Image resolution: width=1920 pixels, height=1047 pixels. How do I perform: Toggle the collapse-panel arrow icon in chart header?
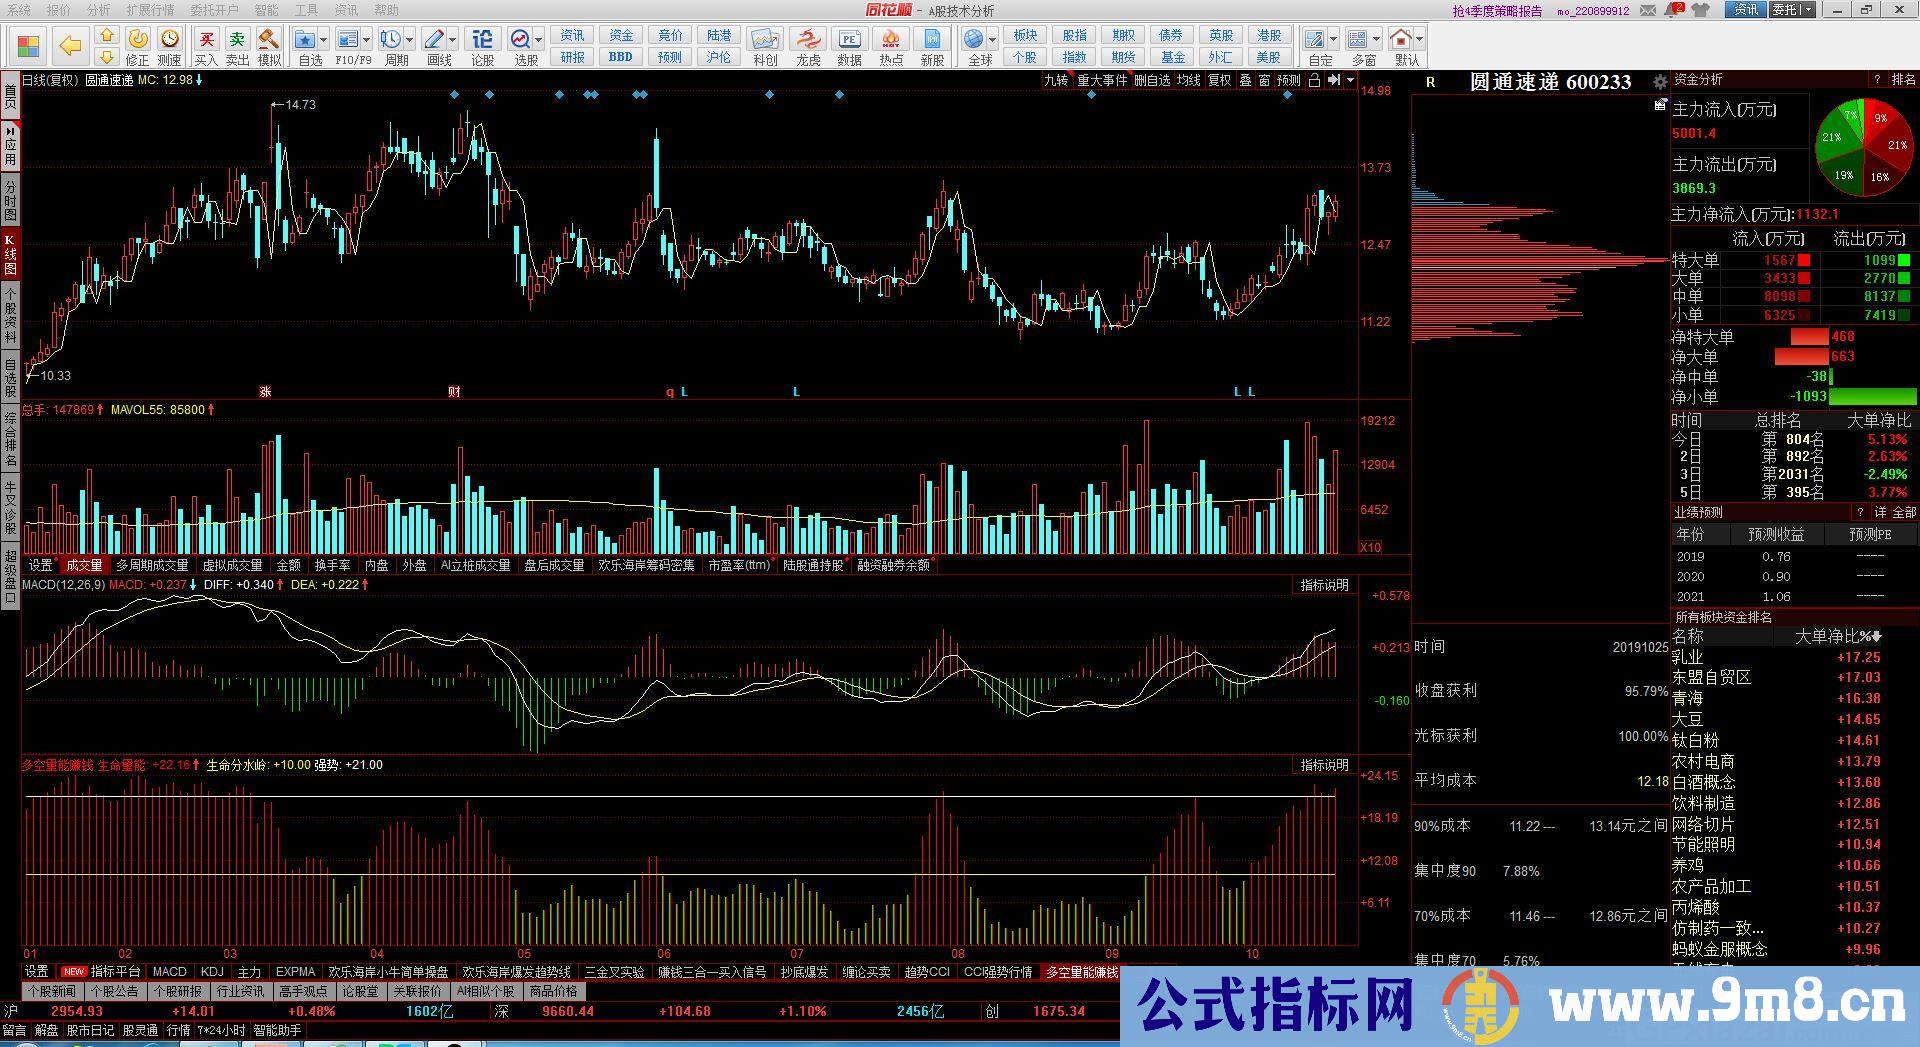(1333, 80)
